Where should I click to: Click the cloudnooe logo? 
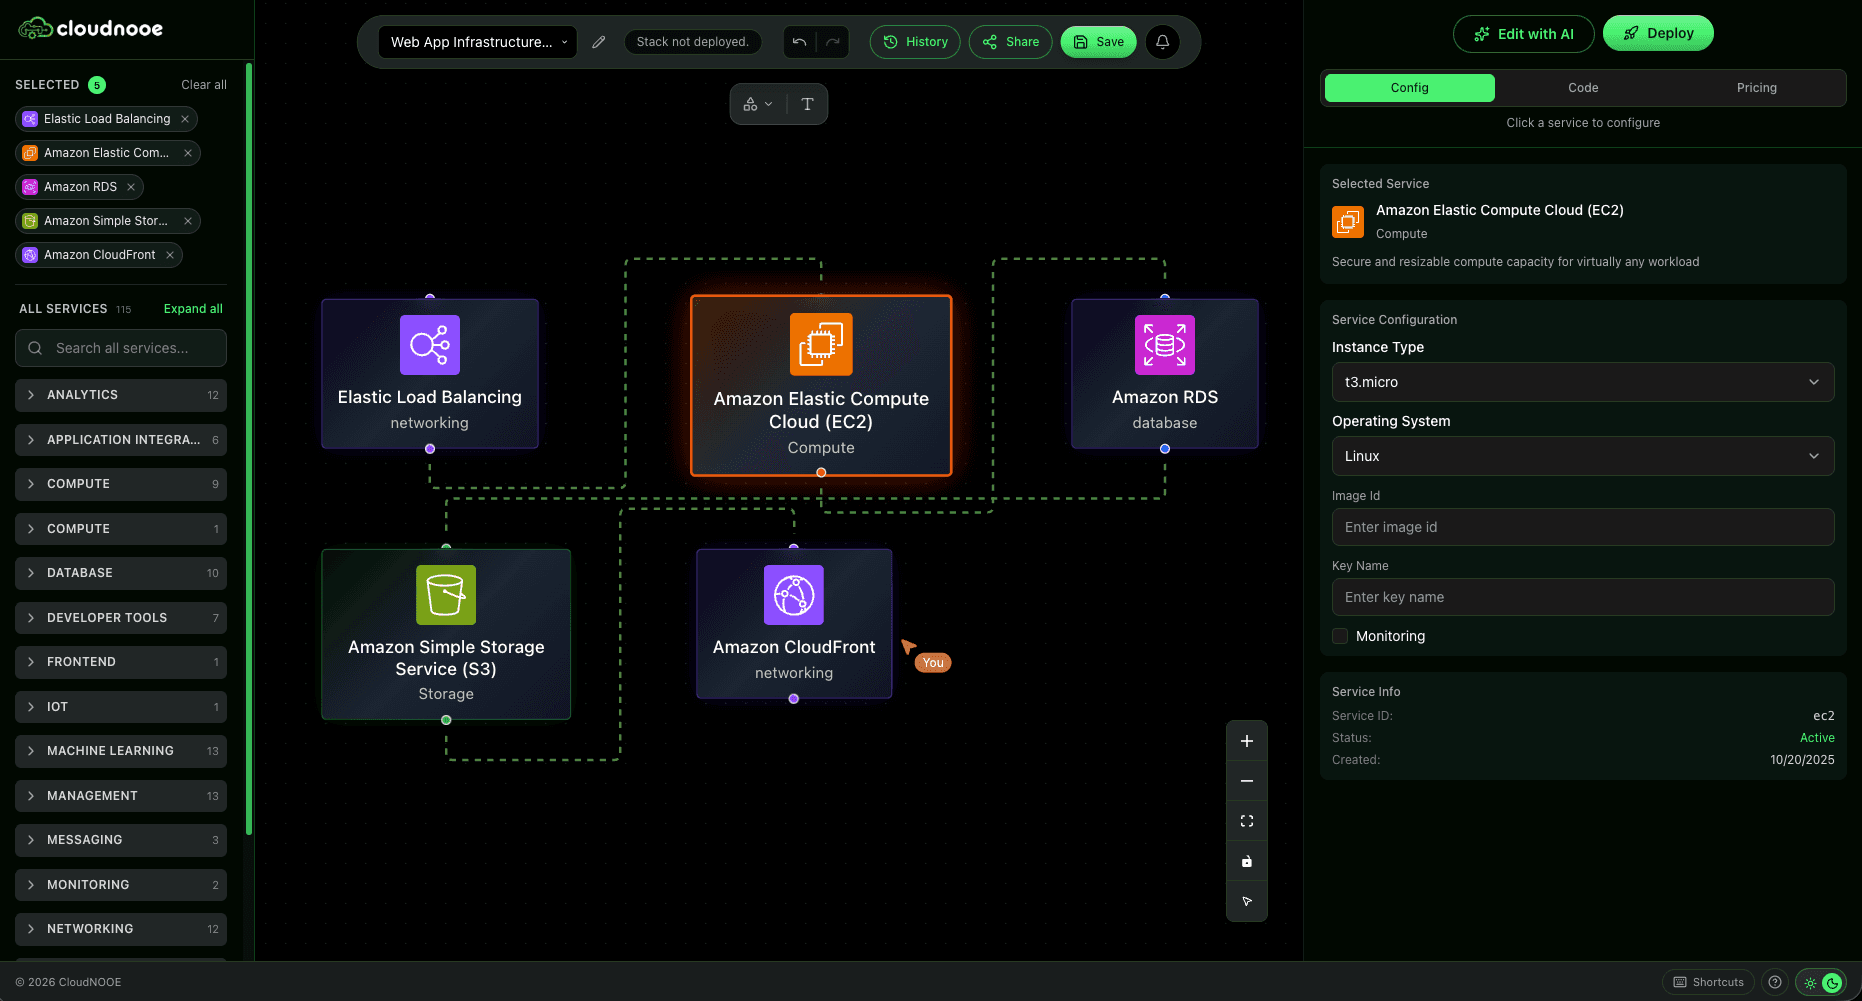tap(90, 28)
